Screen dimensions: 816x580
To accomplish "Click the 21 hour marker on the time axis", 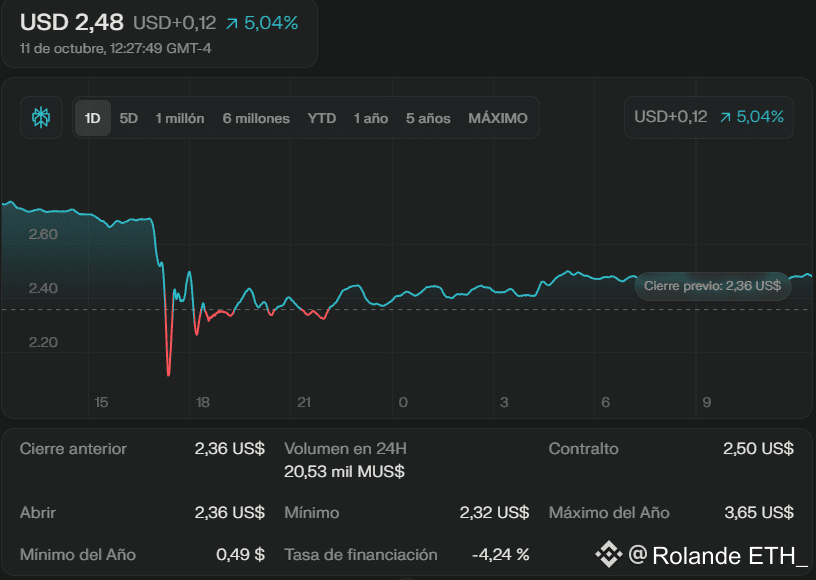I will [x=305, y=402].
